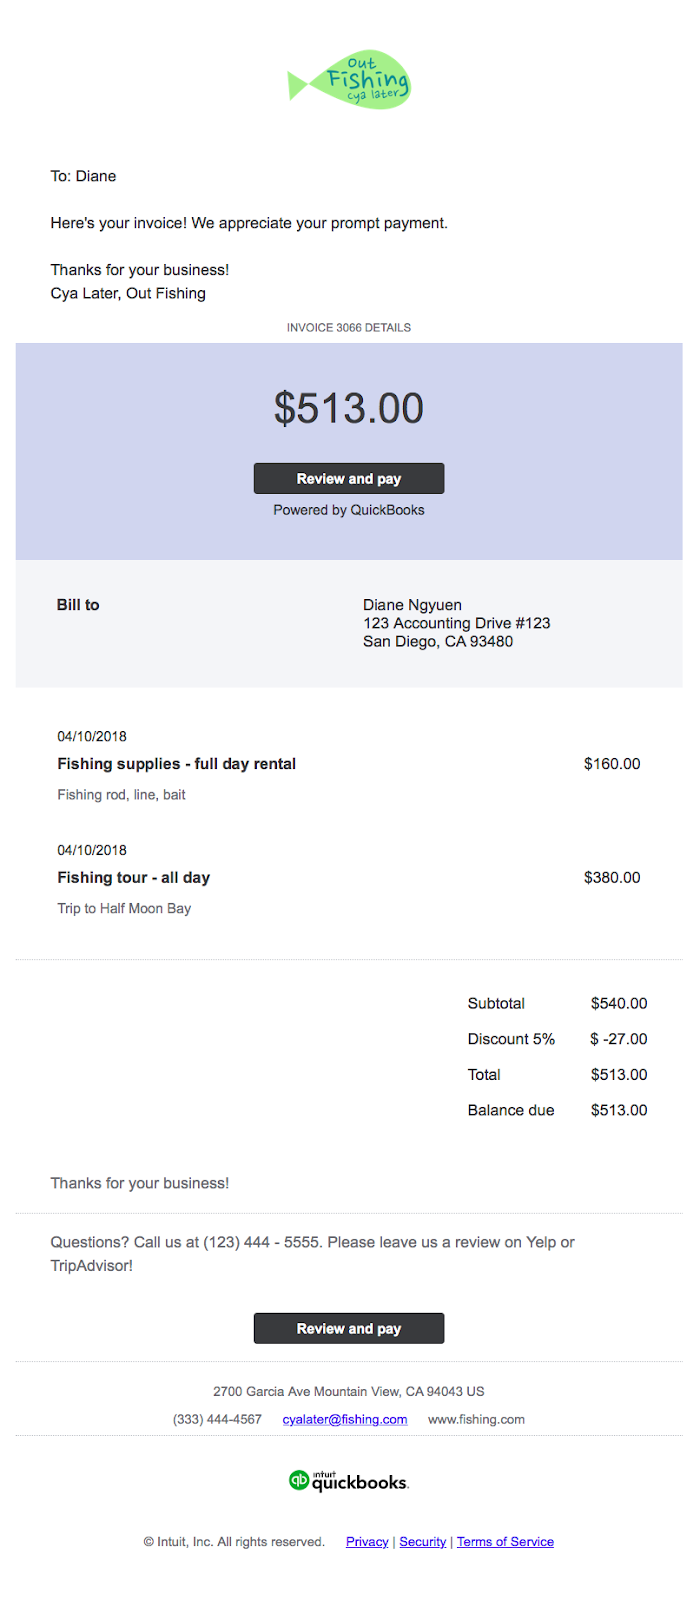This screenshot has height=1600, width=700.
Task: Click the 2700 Garcia Ave address line
Action: click(349, 1391)
